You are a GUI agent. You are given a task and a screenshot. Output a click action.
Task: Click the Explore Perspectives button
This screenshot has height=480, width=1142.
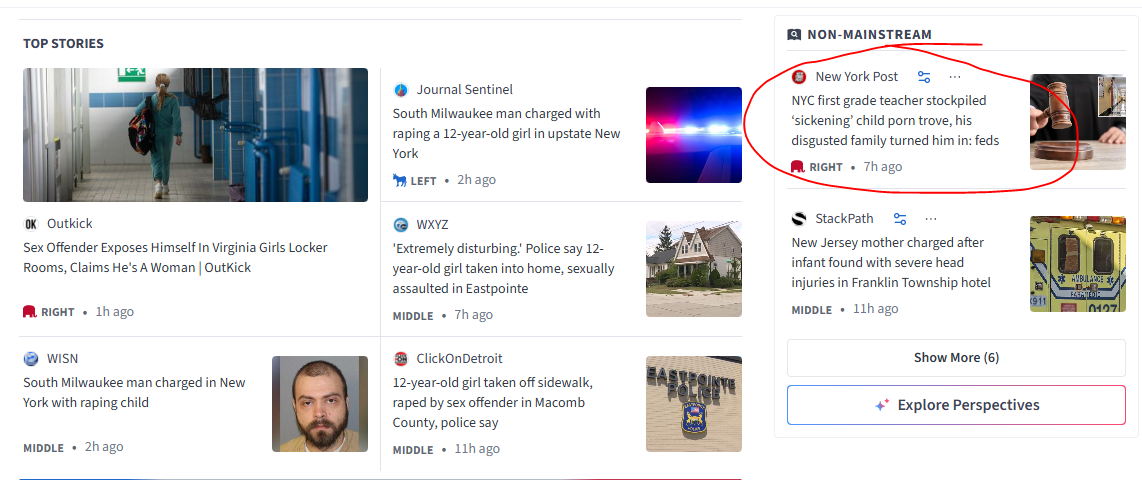coord(956,405)
